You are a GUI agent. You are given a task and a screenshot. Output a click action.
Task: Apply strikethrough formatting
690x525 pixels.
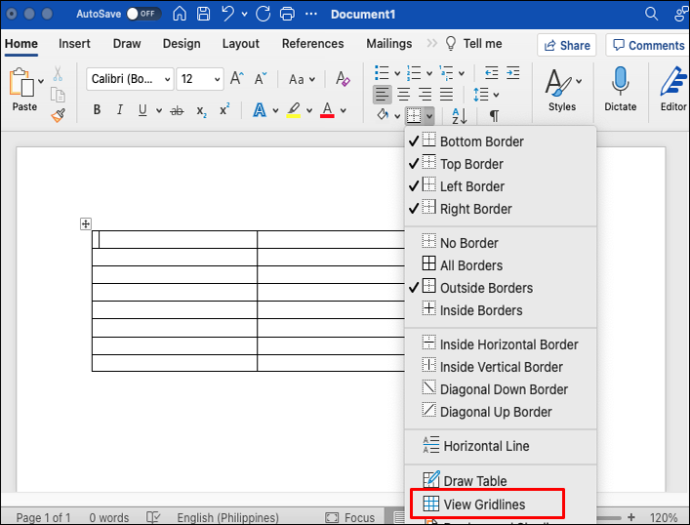177,110
